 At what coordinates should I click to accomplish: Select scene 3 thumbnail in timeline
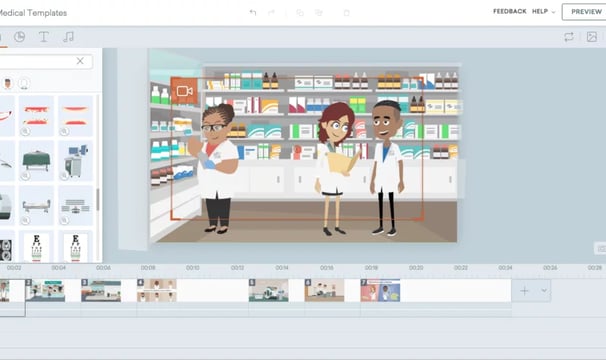pos(101,290)
